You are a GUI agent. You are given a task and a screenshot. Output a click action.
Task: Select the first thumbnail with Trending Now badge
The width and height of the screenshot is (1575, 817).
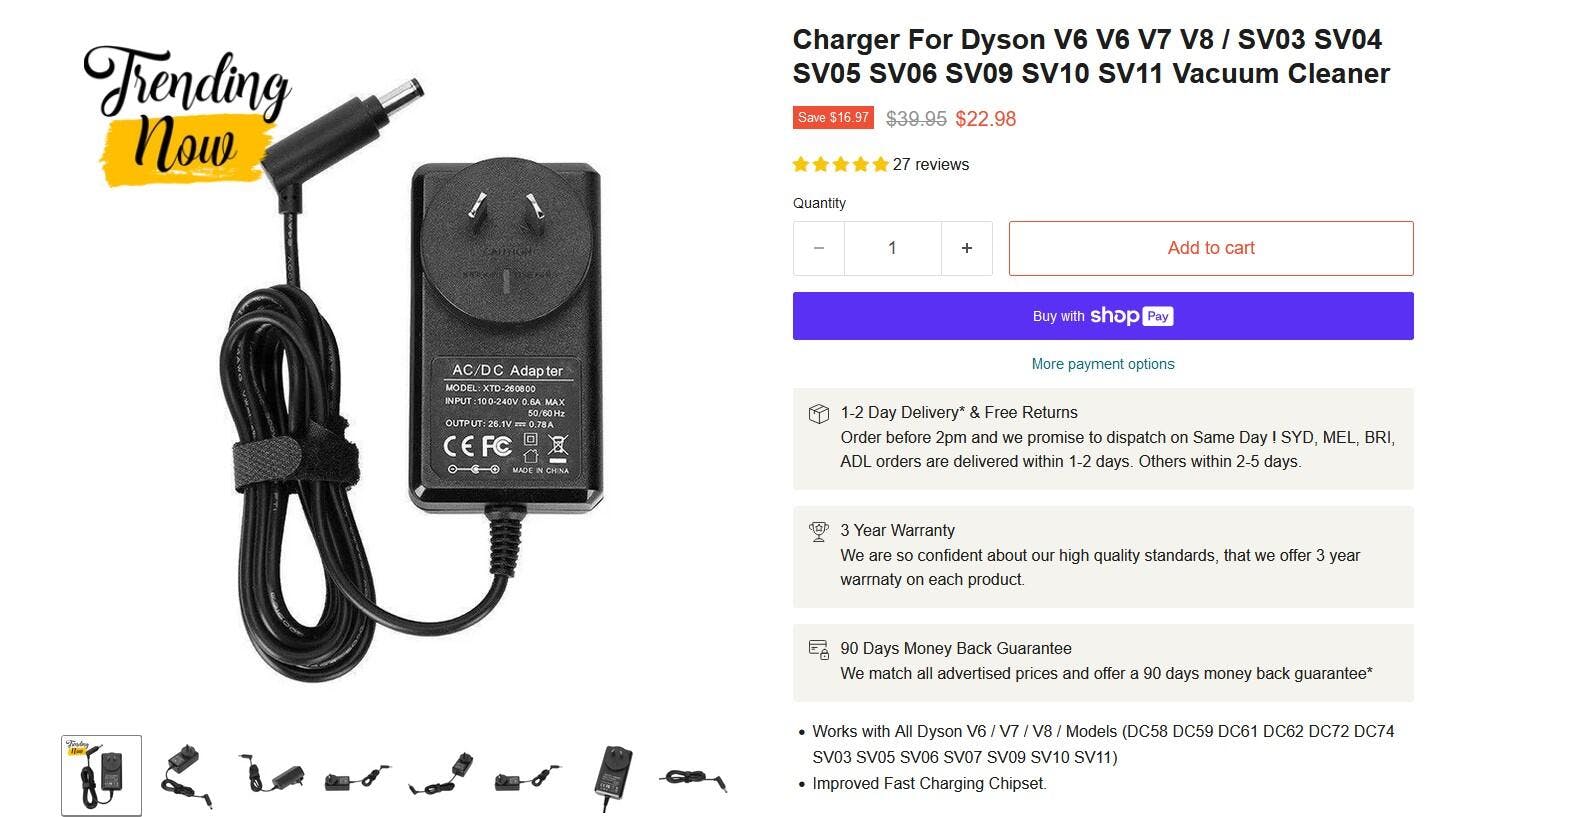(x=101, y=776)
